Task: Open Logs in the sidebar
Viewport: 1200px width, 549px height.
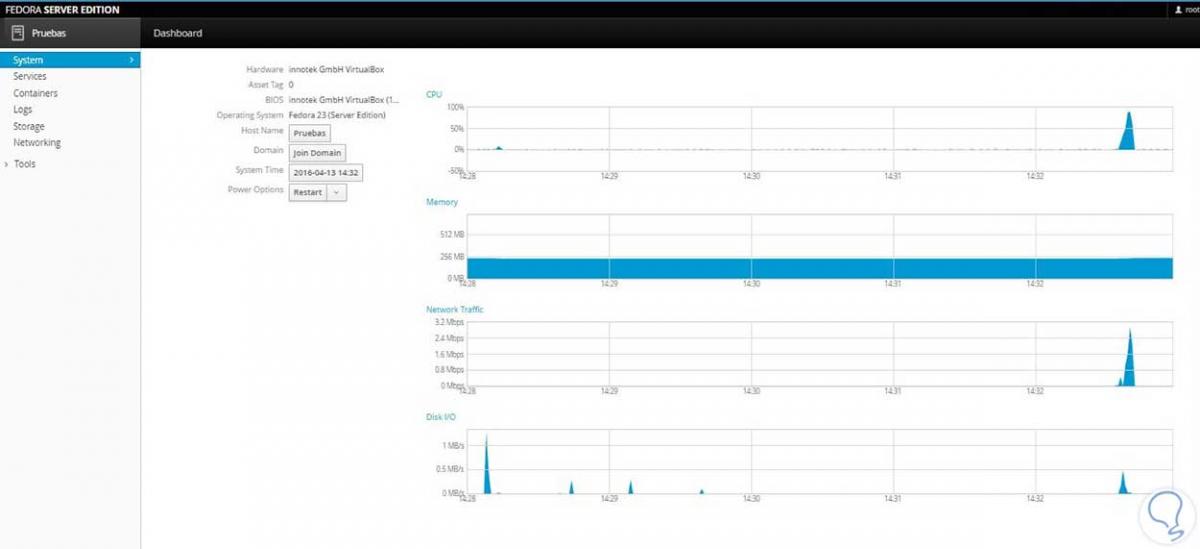Action: [x=22, y=110]
